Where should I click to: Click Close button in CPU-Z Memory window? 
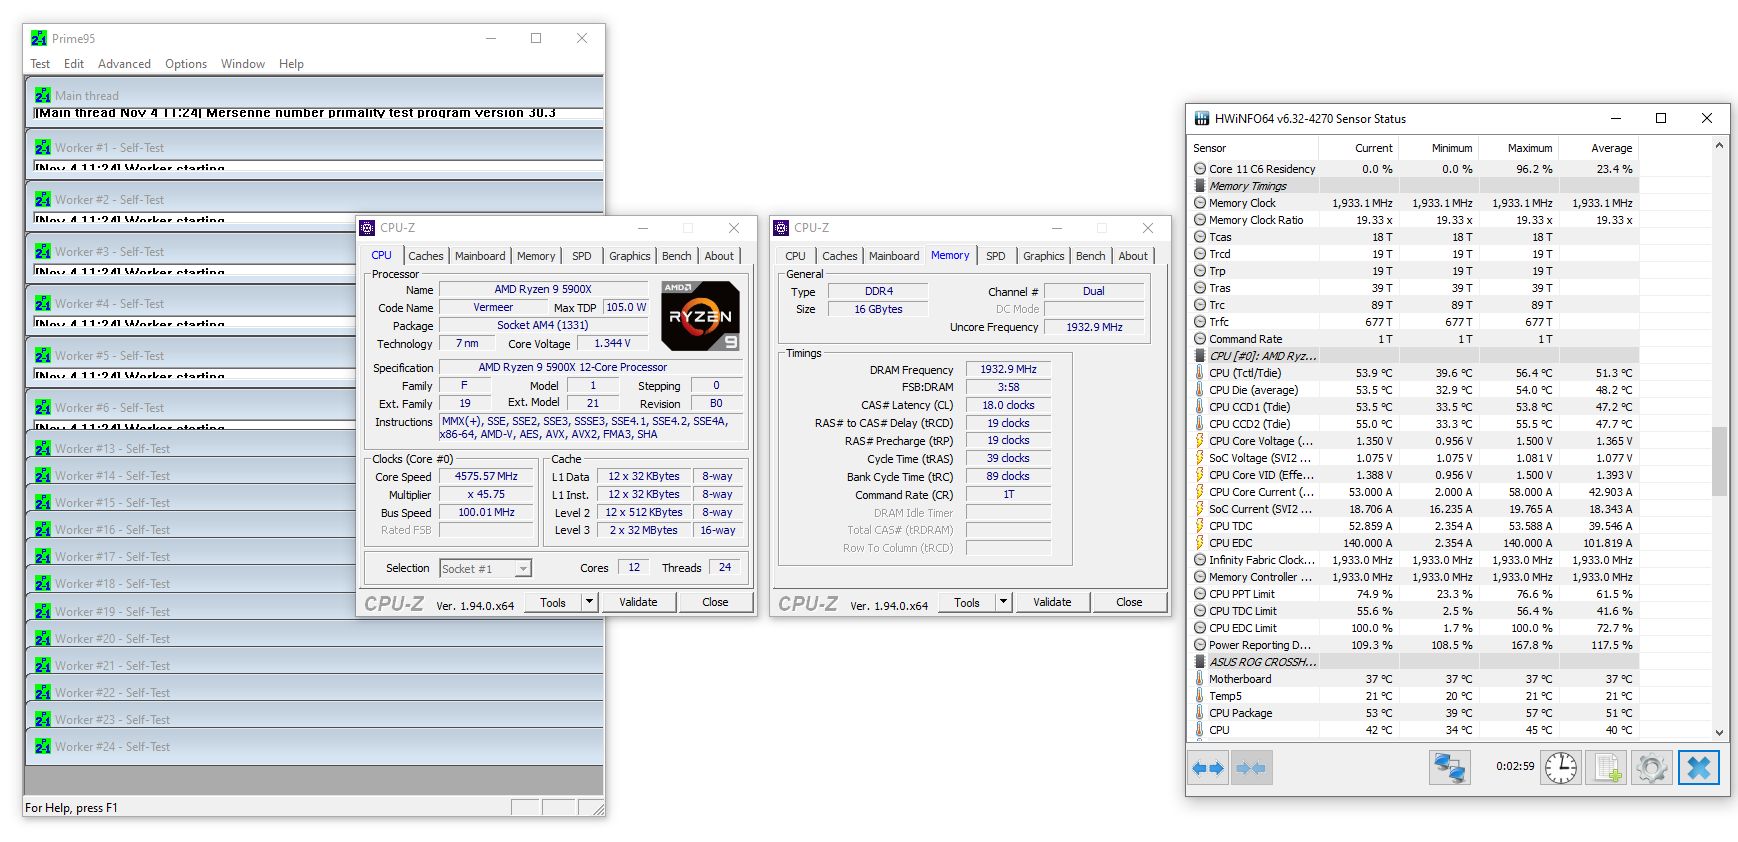click(1129, 602)
